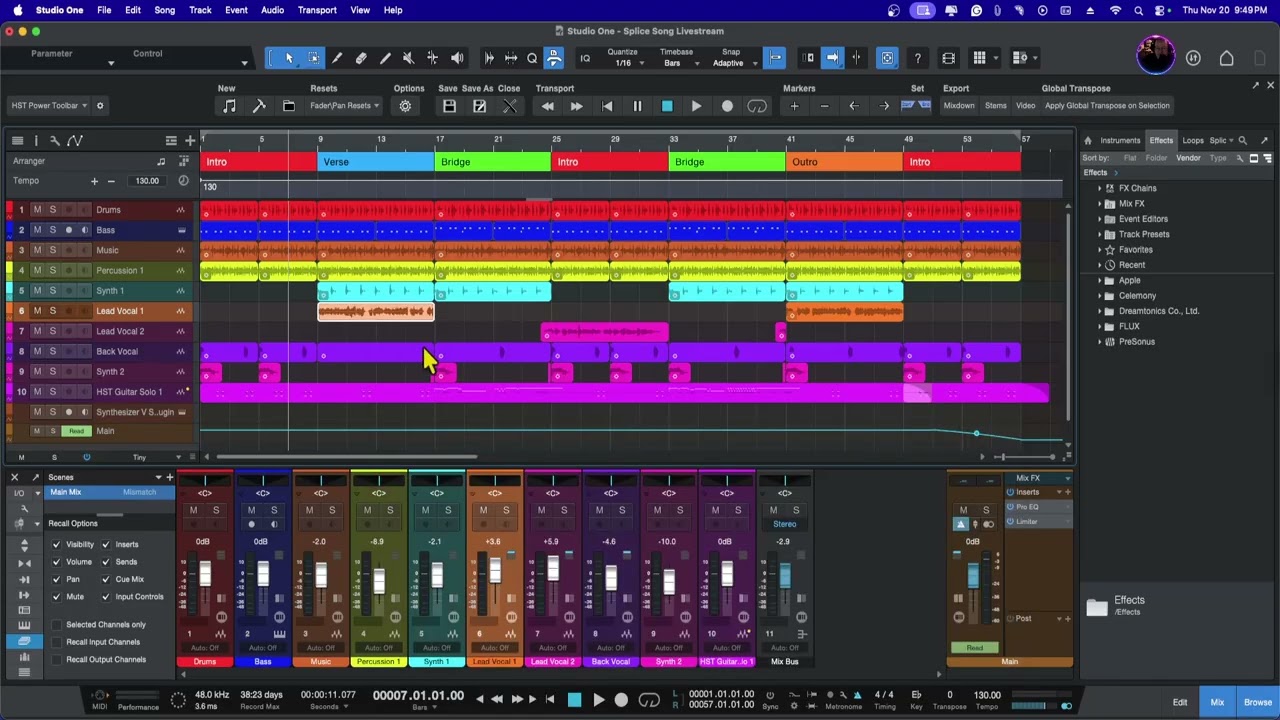Mute the Lead Vocal 1 track

(37, 311)
